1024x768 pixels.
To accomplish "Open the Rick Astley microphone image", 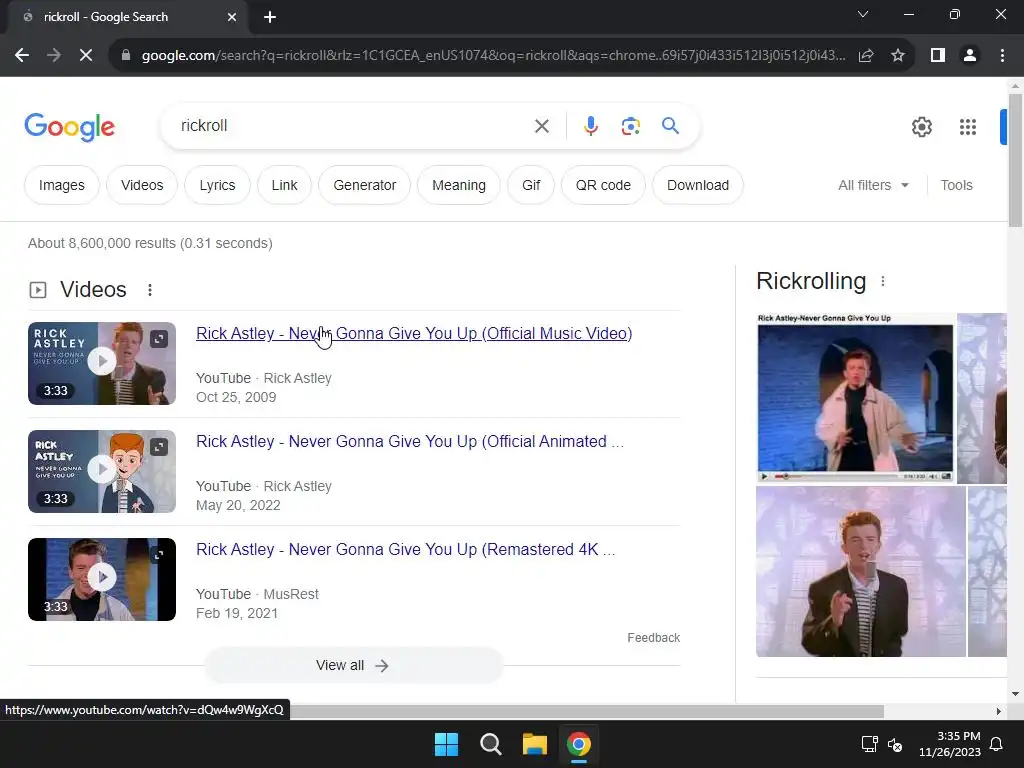I will [x=860, y=571].
